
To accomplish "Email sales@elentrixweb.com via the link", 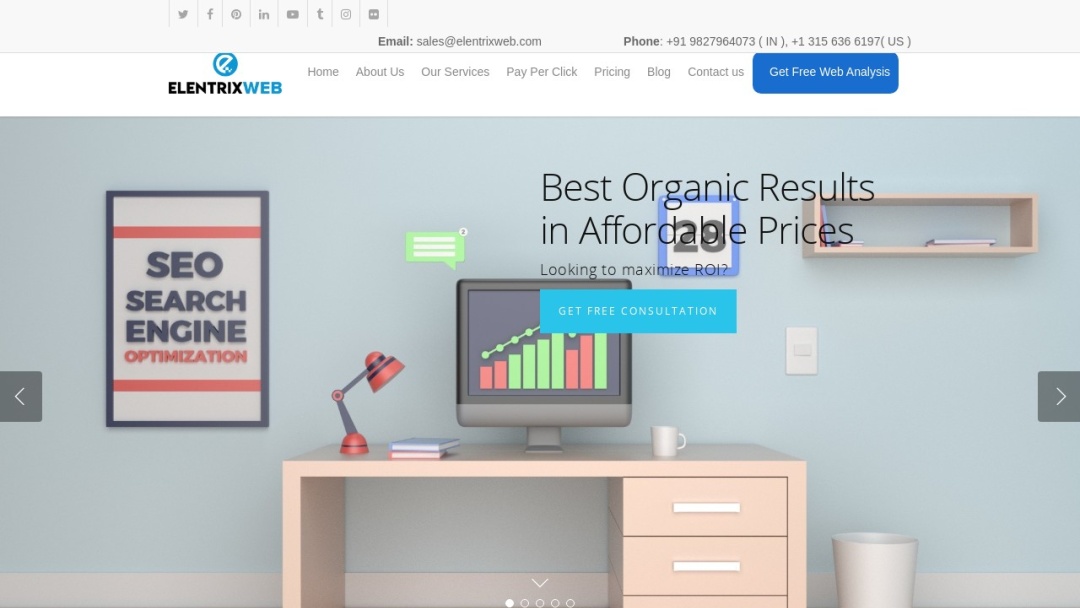I will click(477, 41).
